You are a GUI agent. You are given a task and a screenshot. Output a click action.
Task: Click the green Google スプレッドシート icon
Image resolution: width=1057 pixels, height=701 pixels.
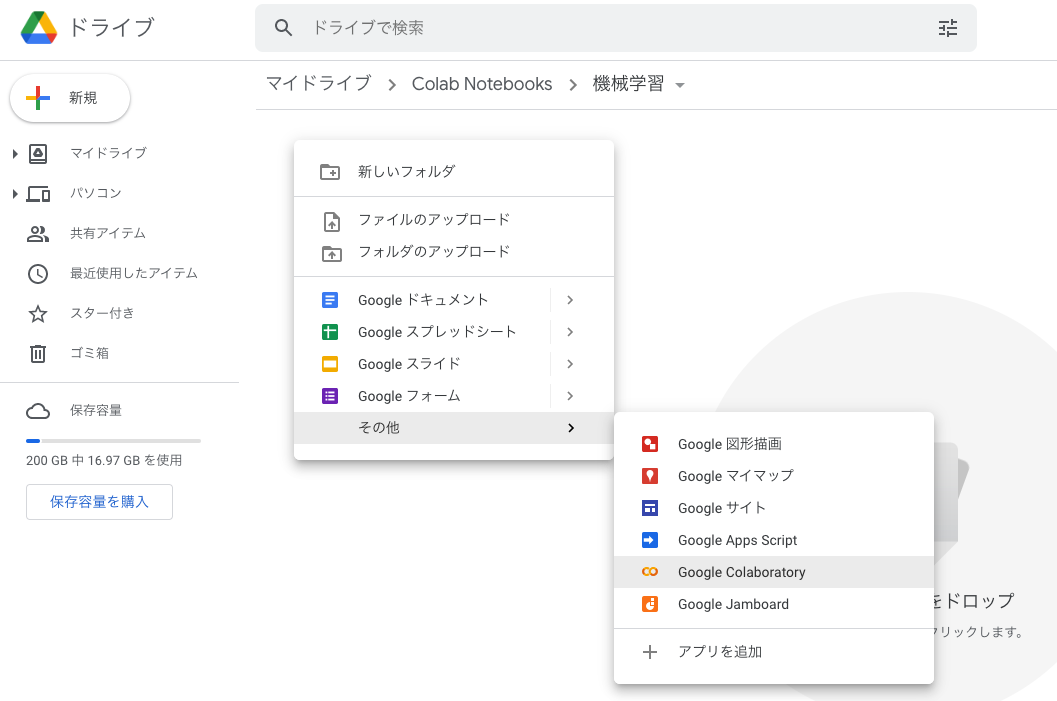[x=330, y=332]
